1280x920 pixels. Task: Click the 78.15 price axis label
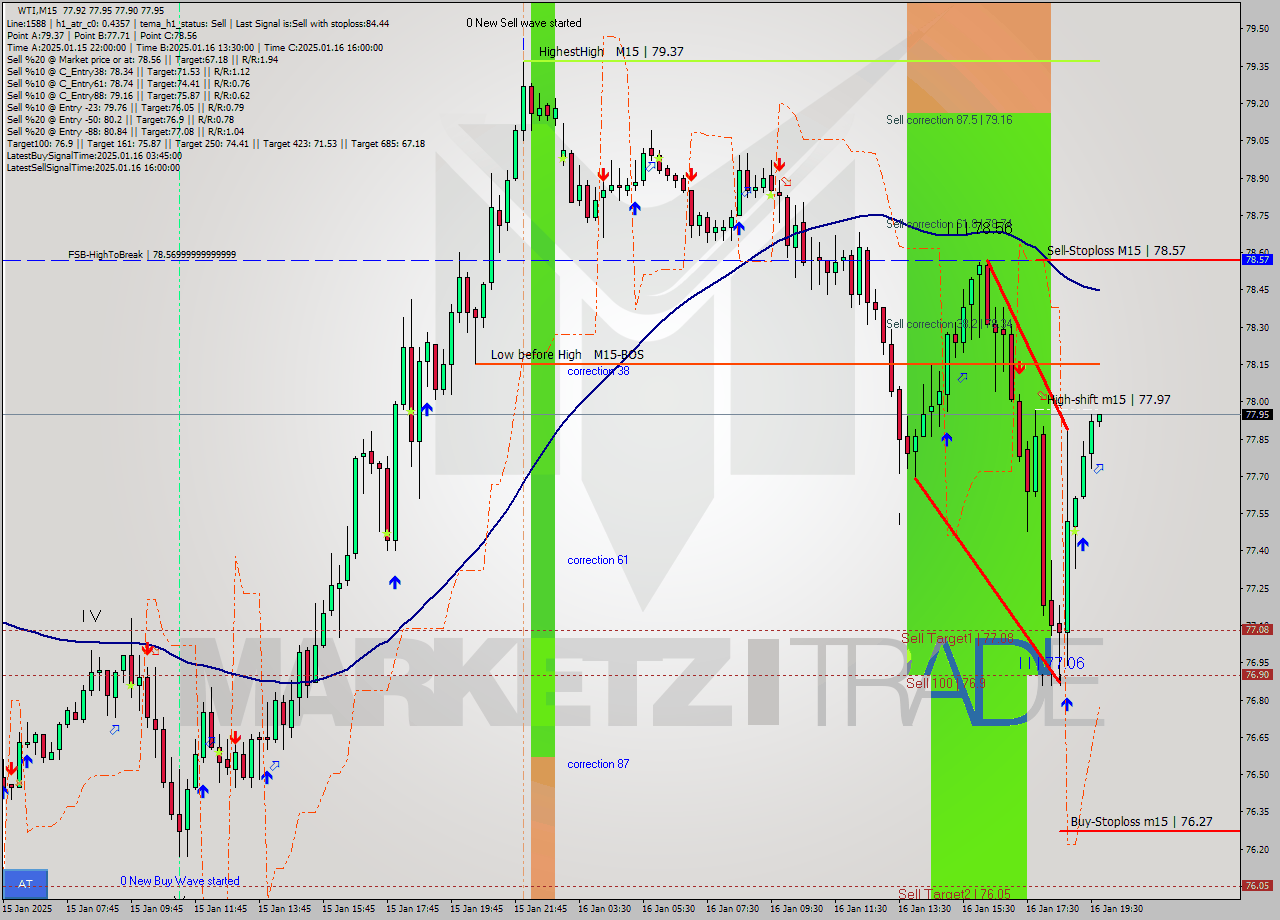click(x=1257, y=364)
